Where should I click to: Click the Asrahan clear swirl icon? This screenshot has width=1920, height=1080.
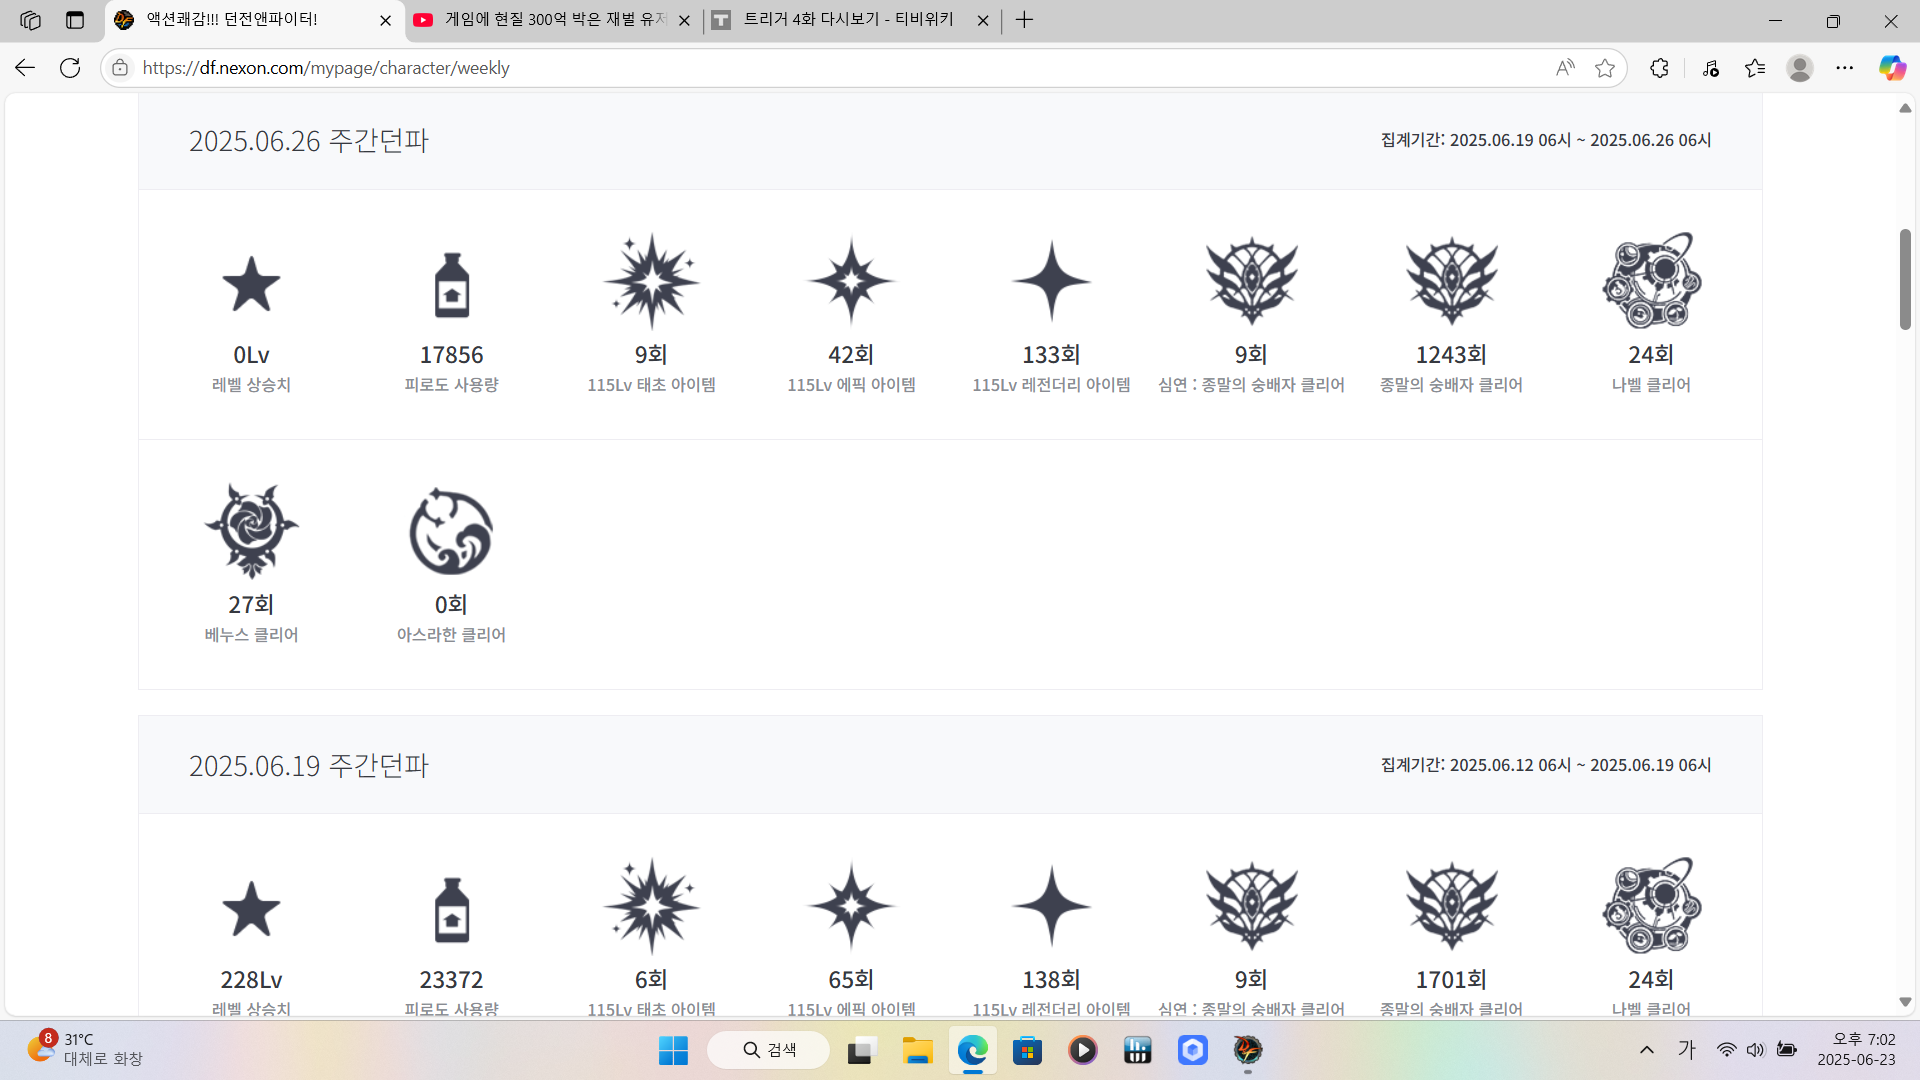451,531
